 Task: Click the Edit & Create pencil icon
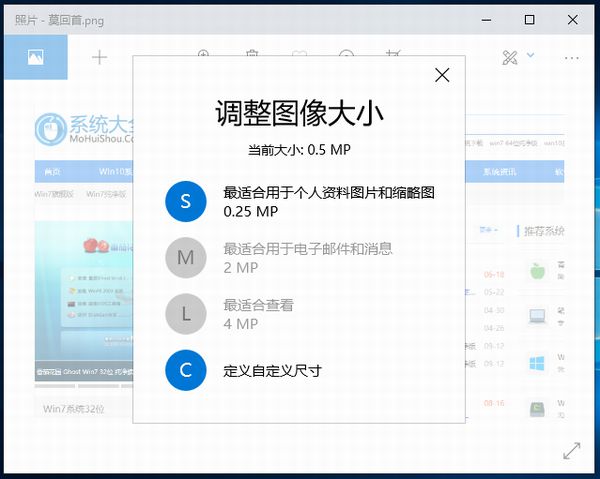click(x=510, y=57)
